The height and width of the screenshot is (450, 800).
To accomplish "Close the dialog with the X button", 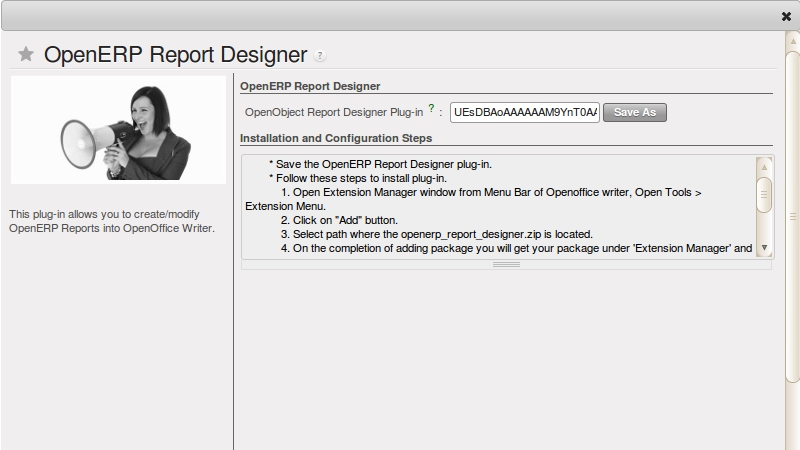I will point(786,16).
